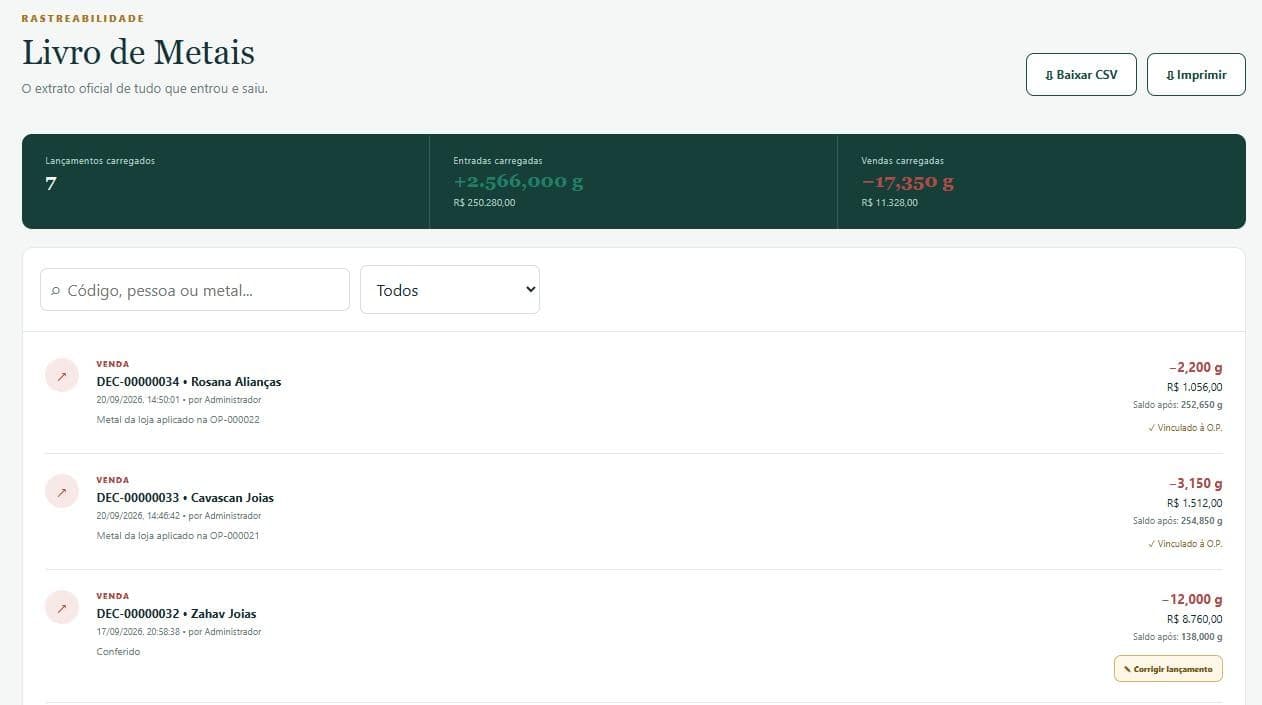Viewport: 1262px width, 705px height.
Task: Click timestamp 17/09/2026, 20:58:38
Action: (x=138, y=632)
